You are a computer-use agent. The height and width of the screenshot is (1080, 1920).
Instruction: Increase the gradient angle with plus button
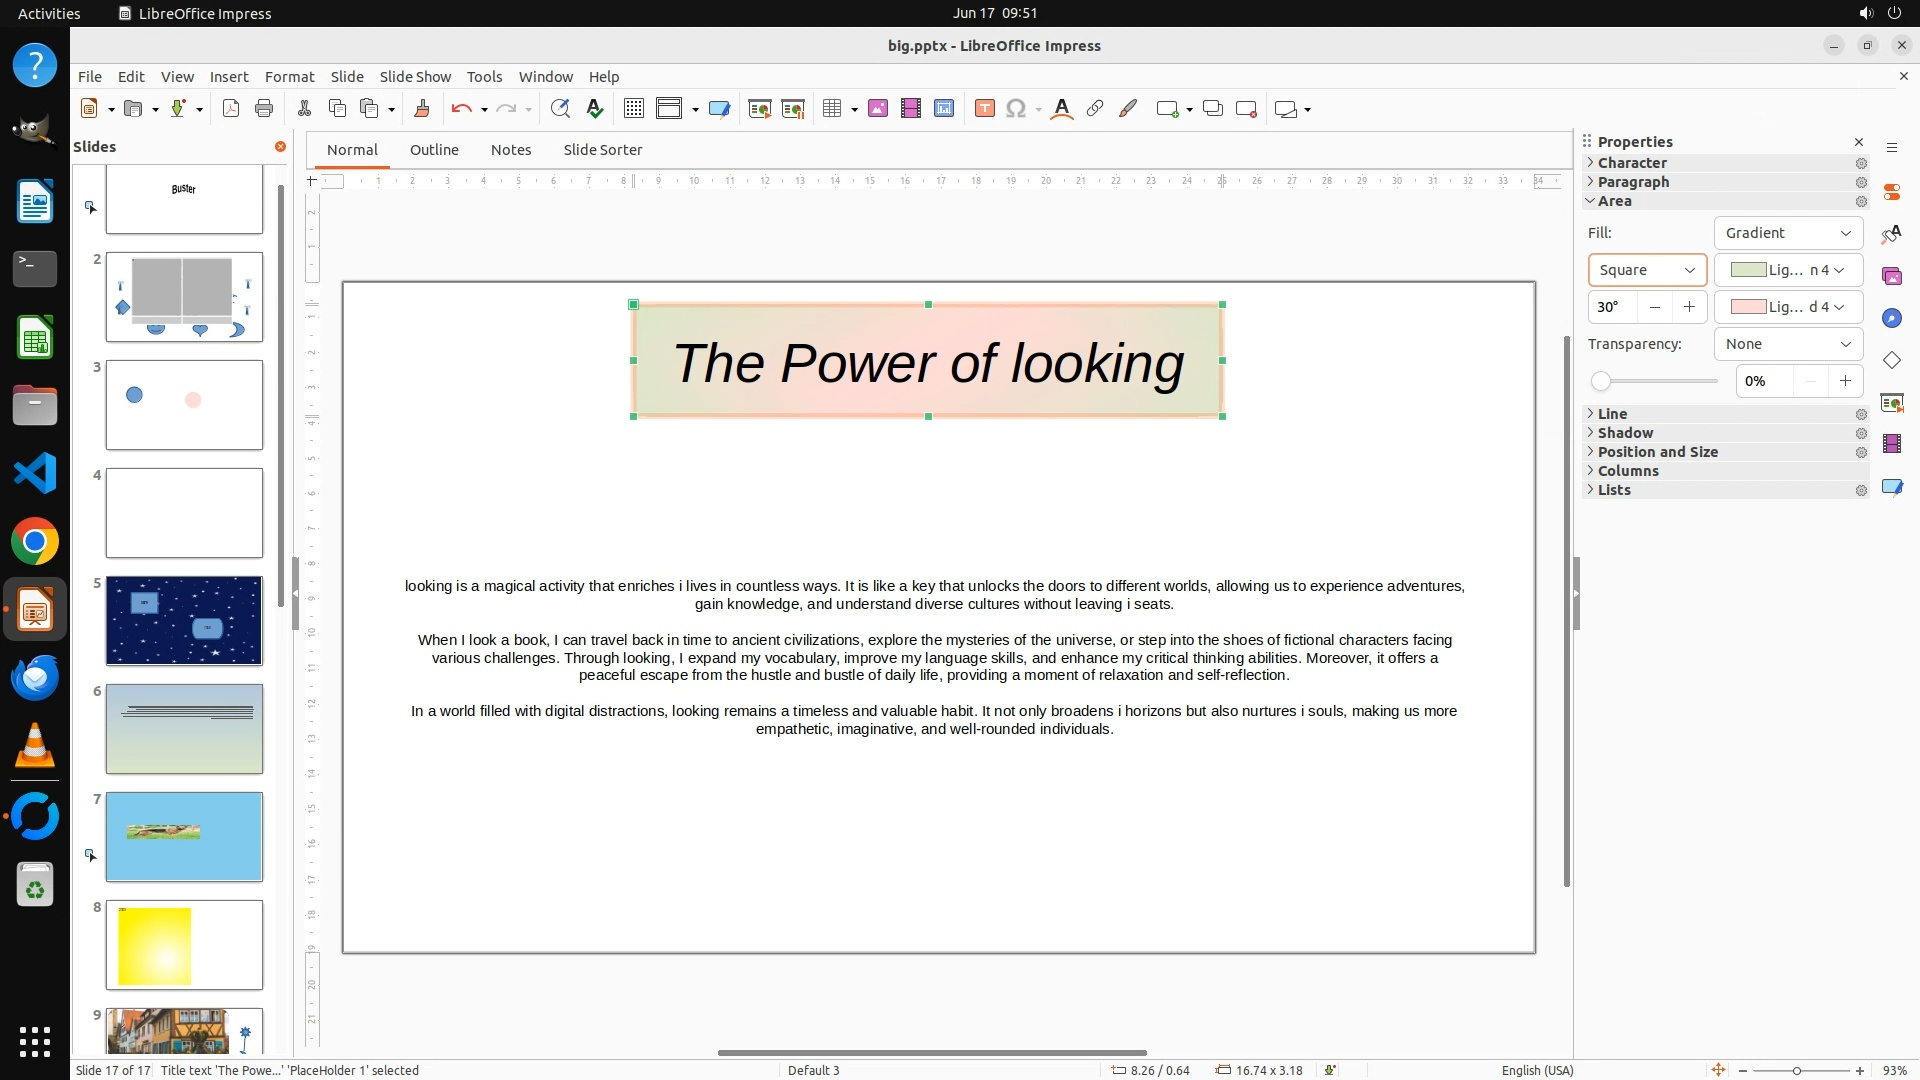pos(1689,307)
